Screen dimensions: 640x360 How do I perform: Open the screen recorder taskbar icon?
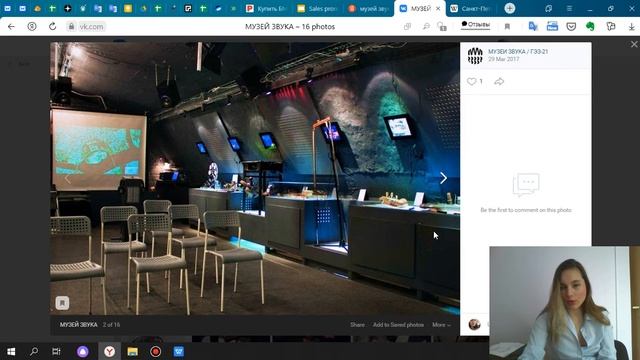click(155, 351)
